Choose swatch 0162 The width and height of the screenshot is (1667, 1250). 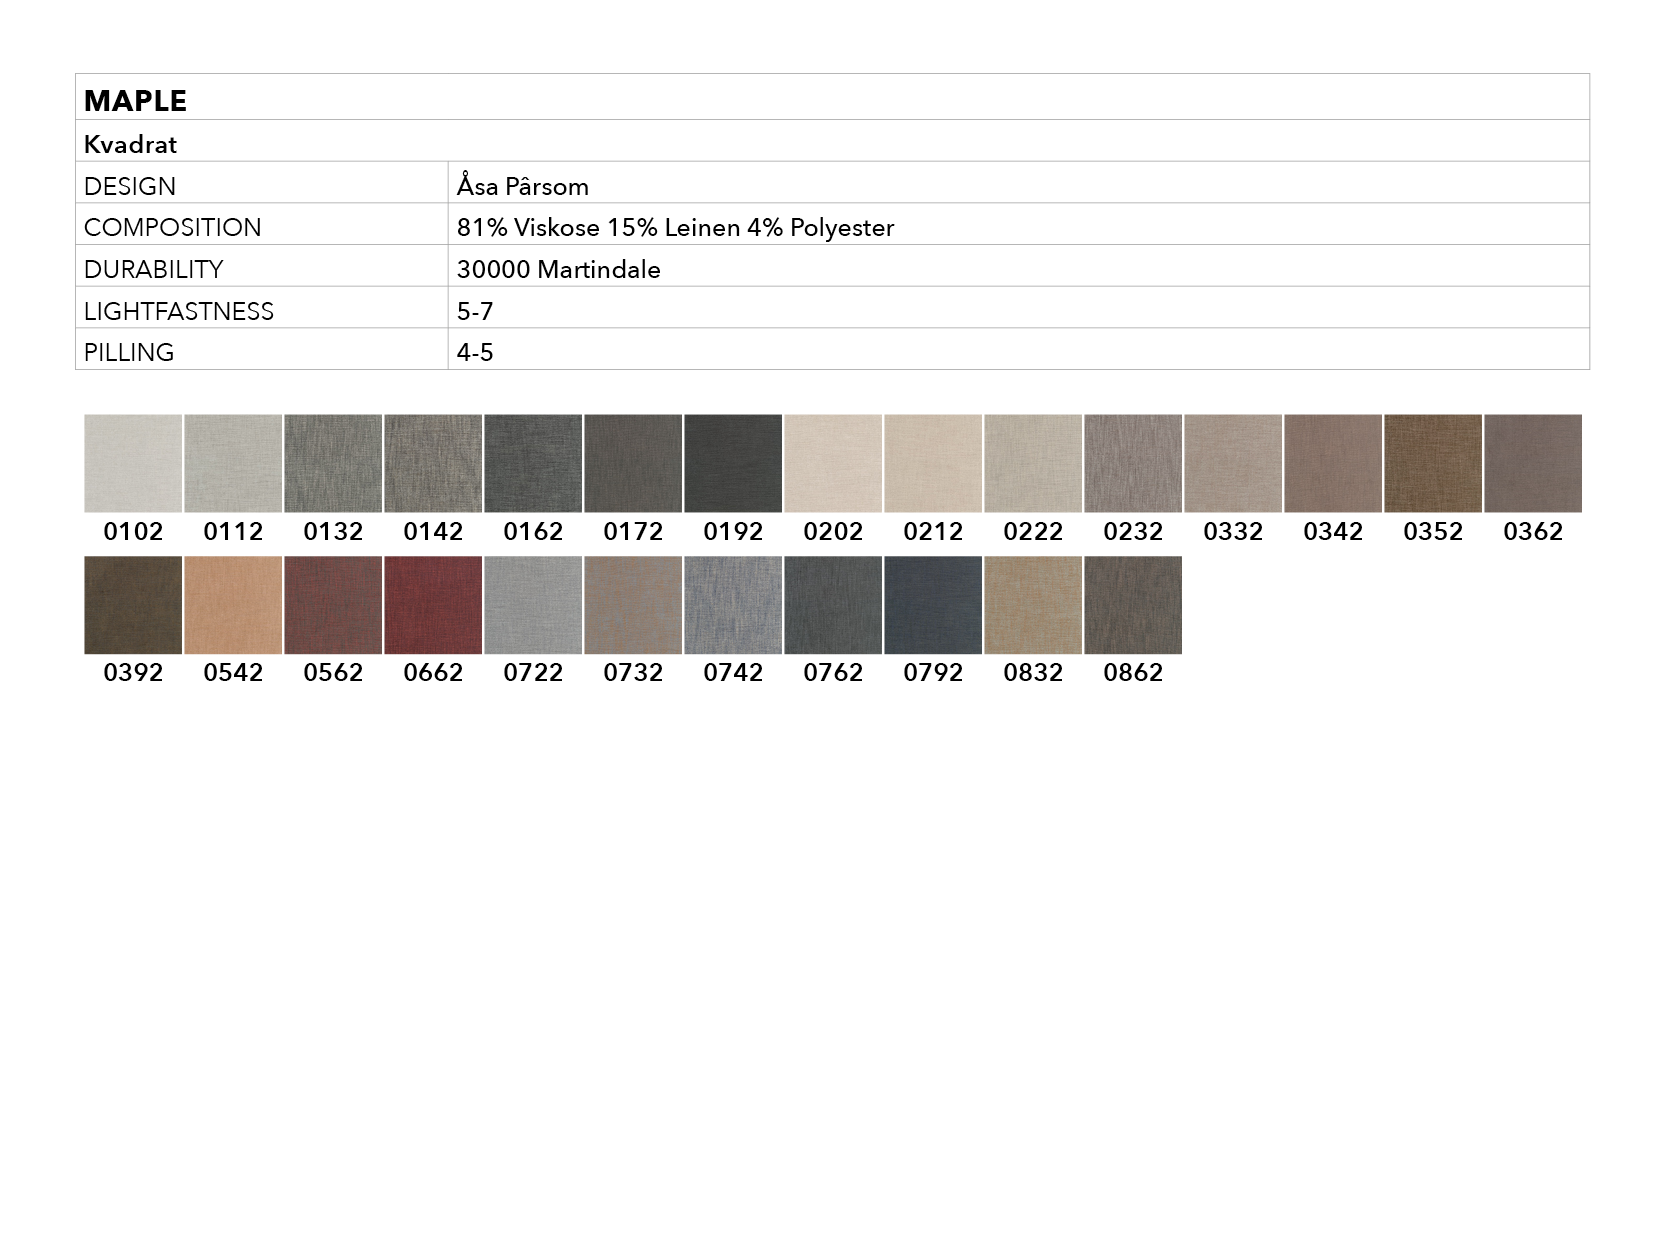(533, 463)
